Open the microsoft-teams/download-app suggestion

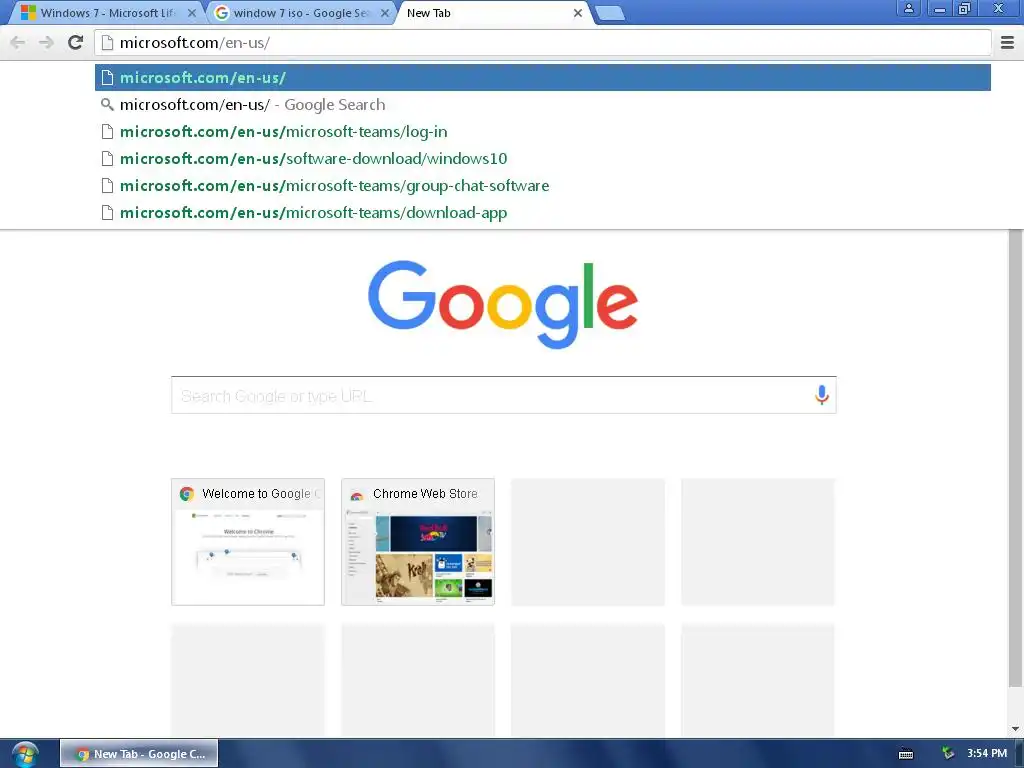(x=543, y=213)
